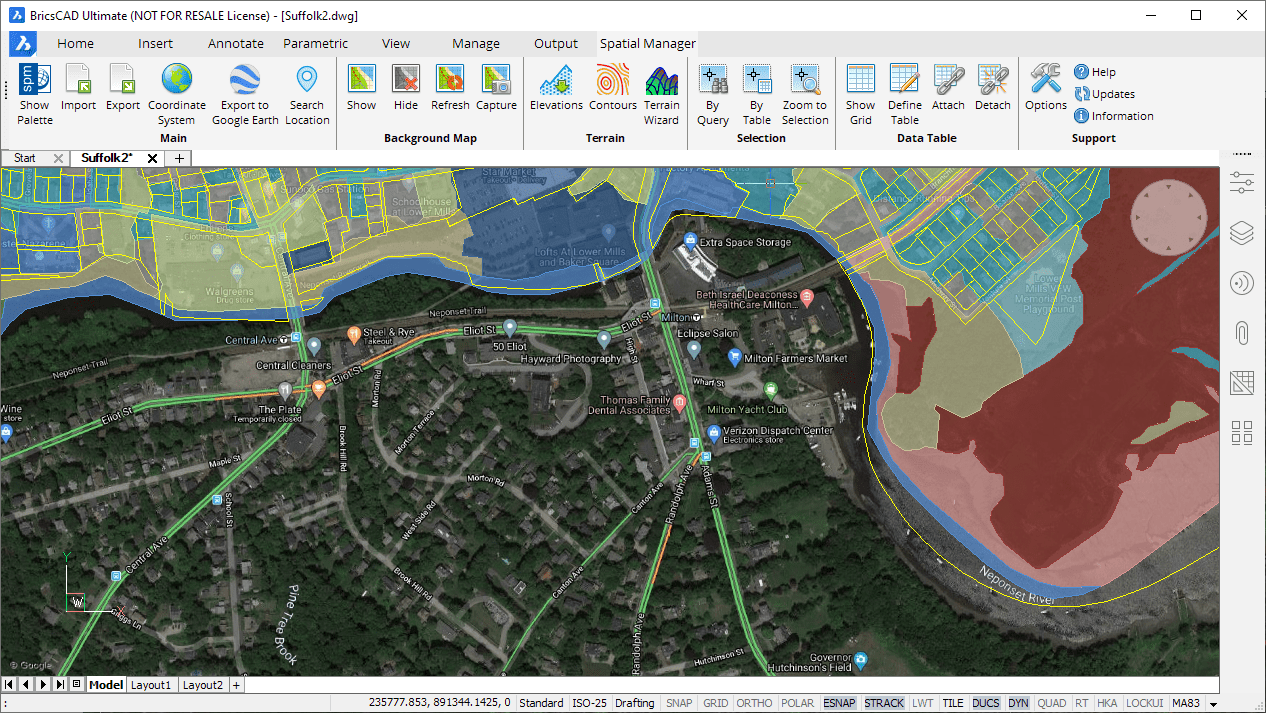Add a new layout with plus button
This screenshot has width=1266, height=713.
click(x=236, y=685)
